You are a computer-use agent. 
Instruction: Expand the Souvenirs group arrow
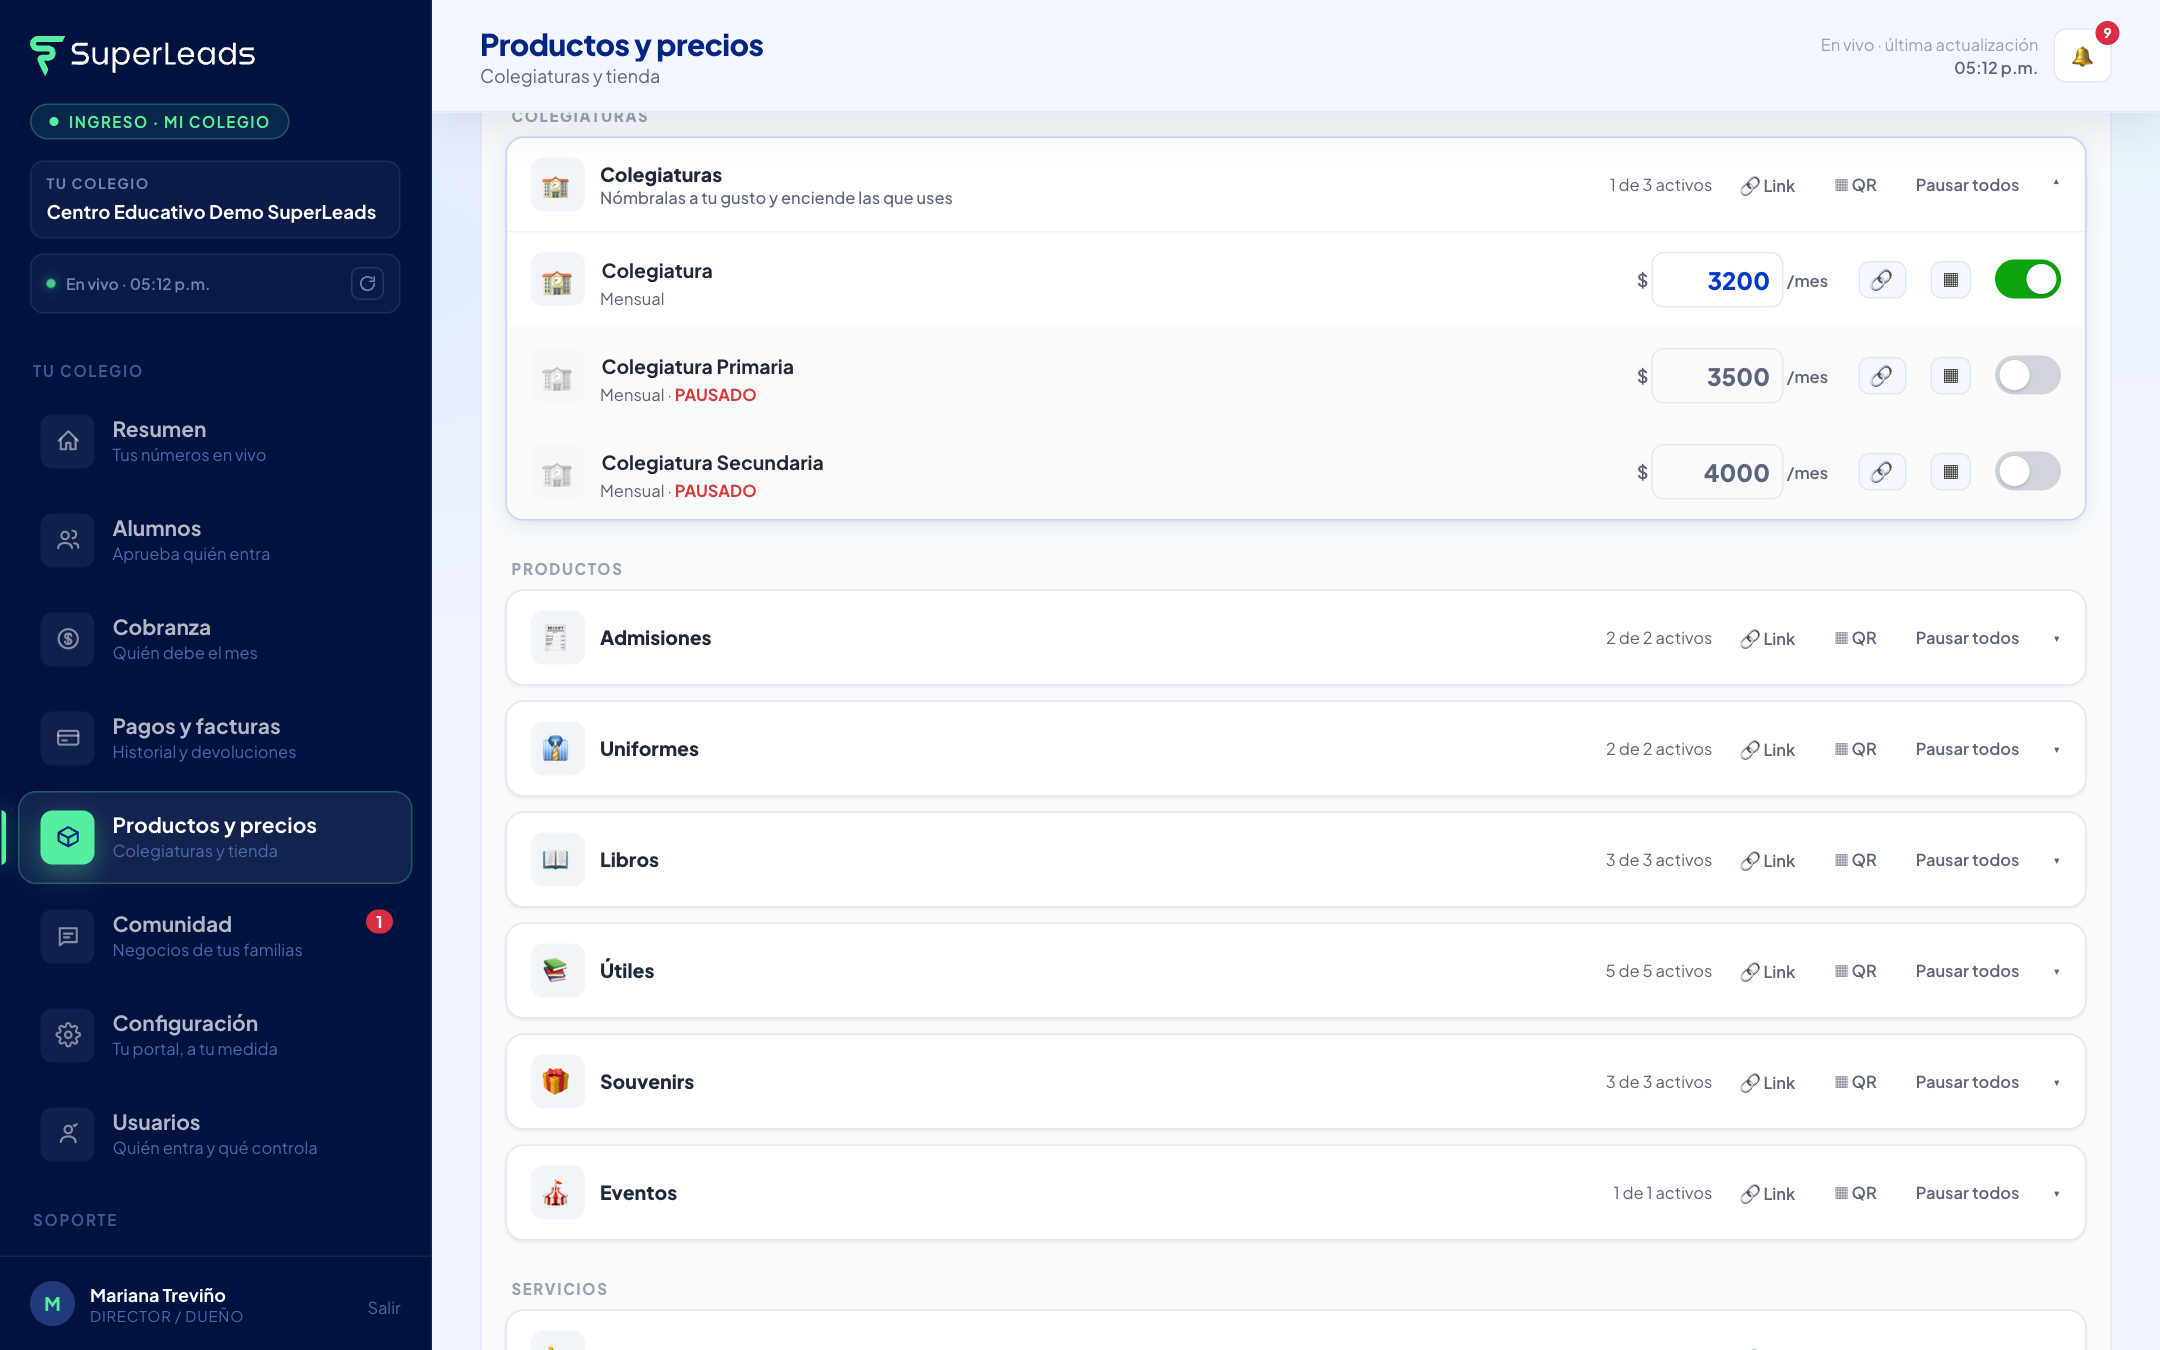[2056, 1083]
